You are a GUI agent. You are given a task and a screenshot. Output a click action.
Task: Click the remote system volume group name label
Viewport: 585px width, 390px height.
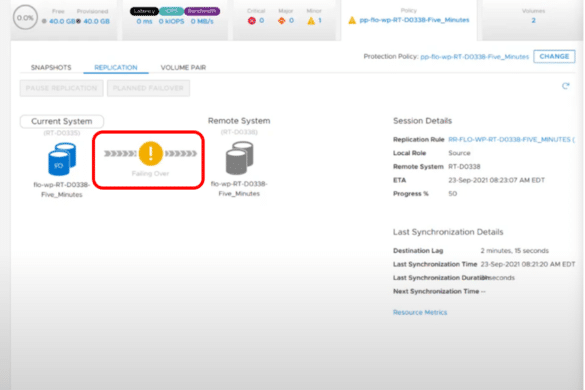tap(239, 188)
